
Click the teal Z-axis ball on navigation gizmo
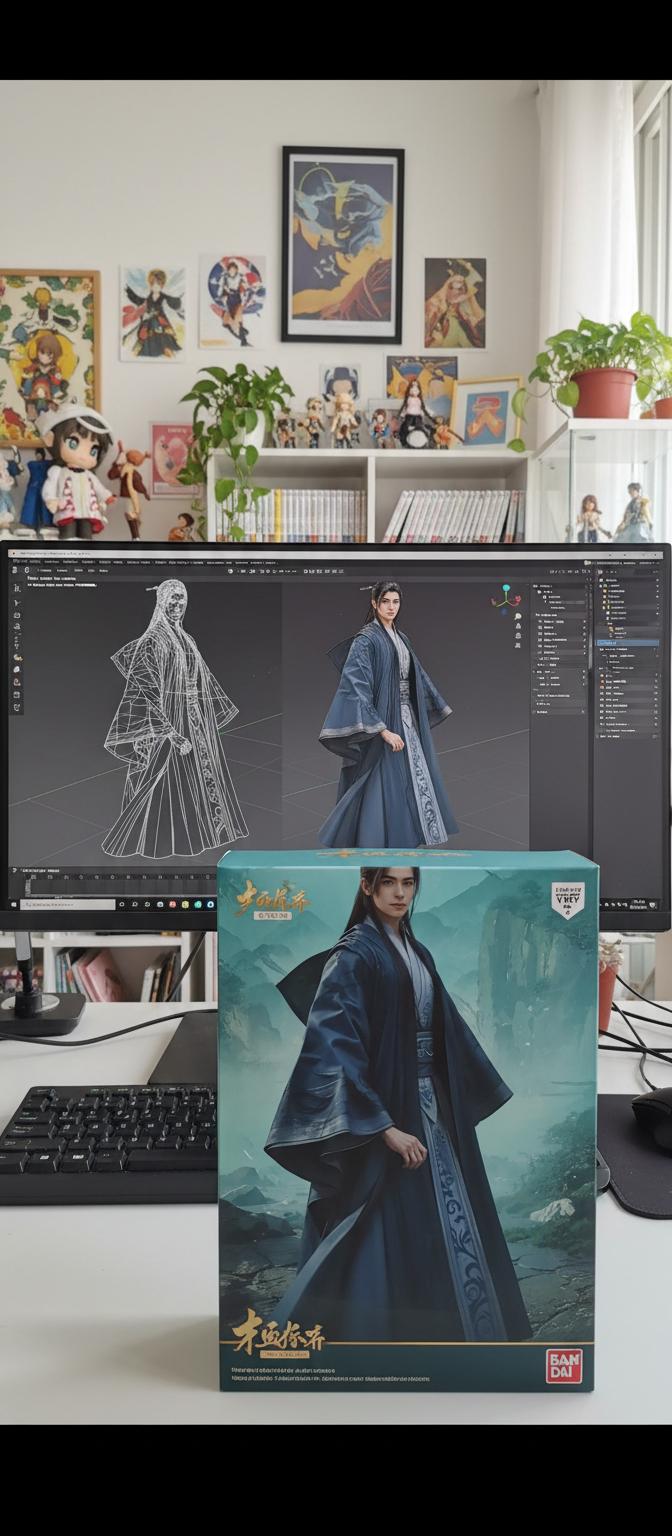click(x=506, y=588)
